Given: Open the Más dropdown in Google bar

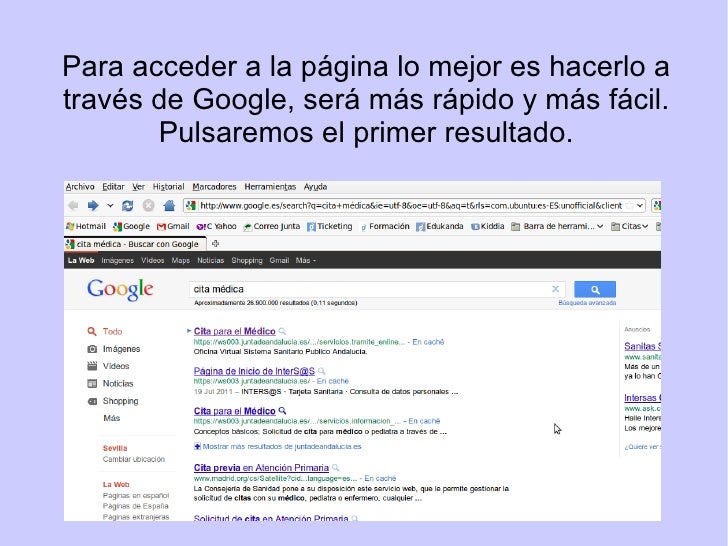Looking at the screenshot, I should pos(306,260).
